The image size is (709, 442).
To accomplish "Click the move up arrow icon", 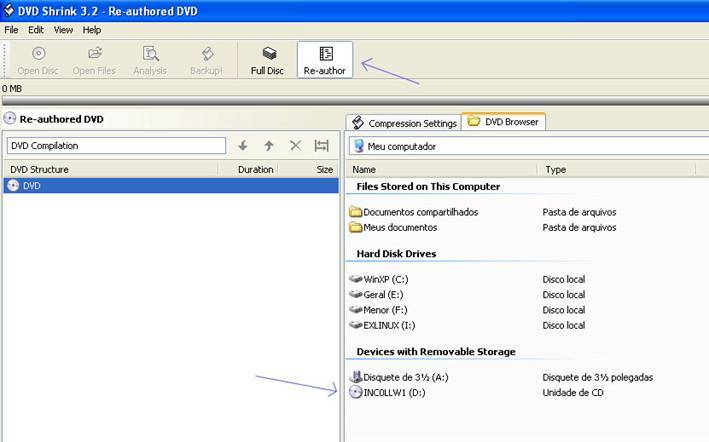I will pos(269,146).
